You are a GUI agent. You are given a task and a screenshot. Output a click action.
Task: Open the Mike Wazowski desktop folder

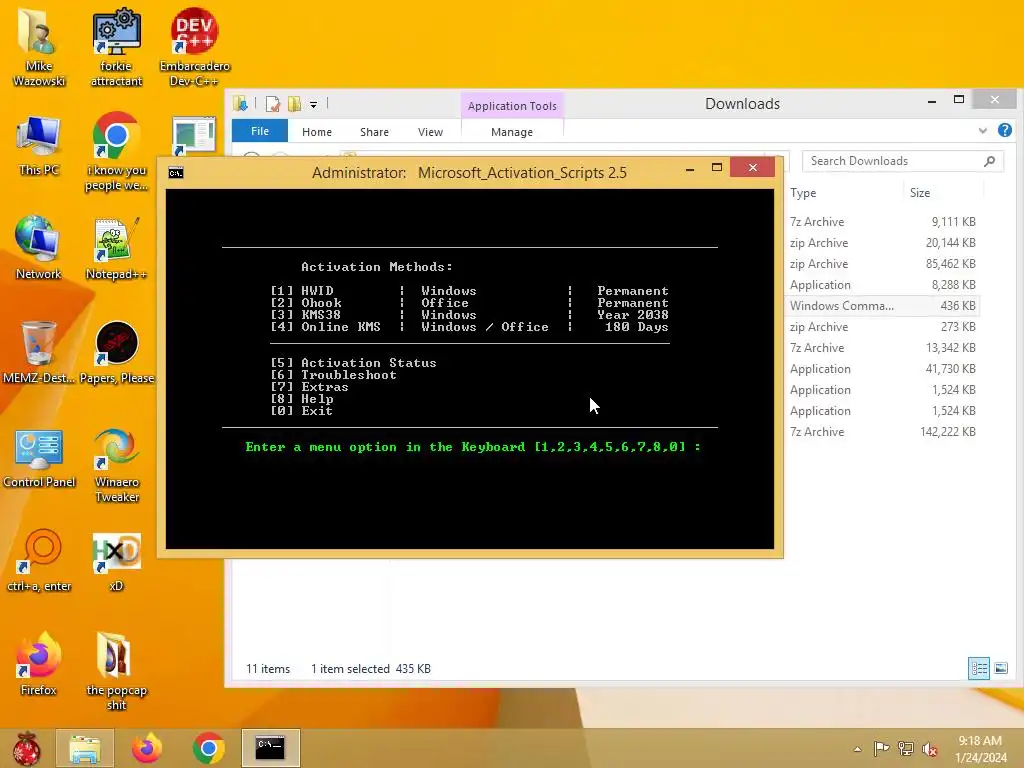[x=39, y=48]
